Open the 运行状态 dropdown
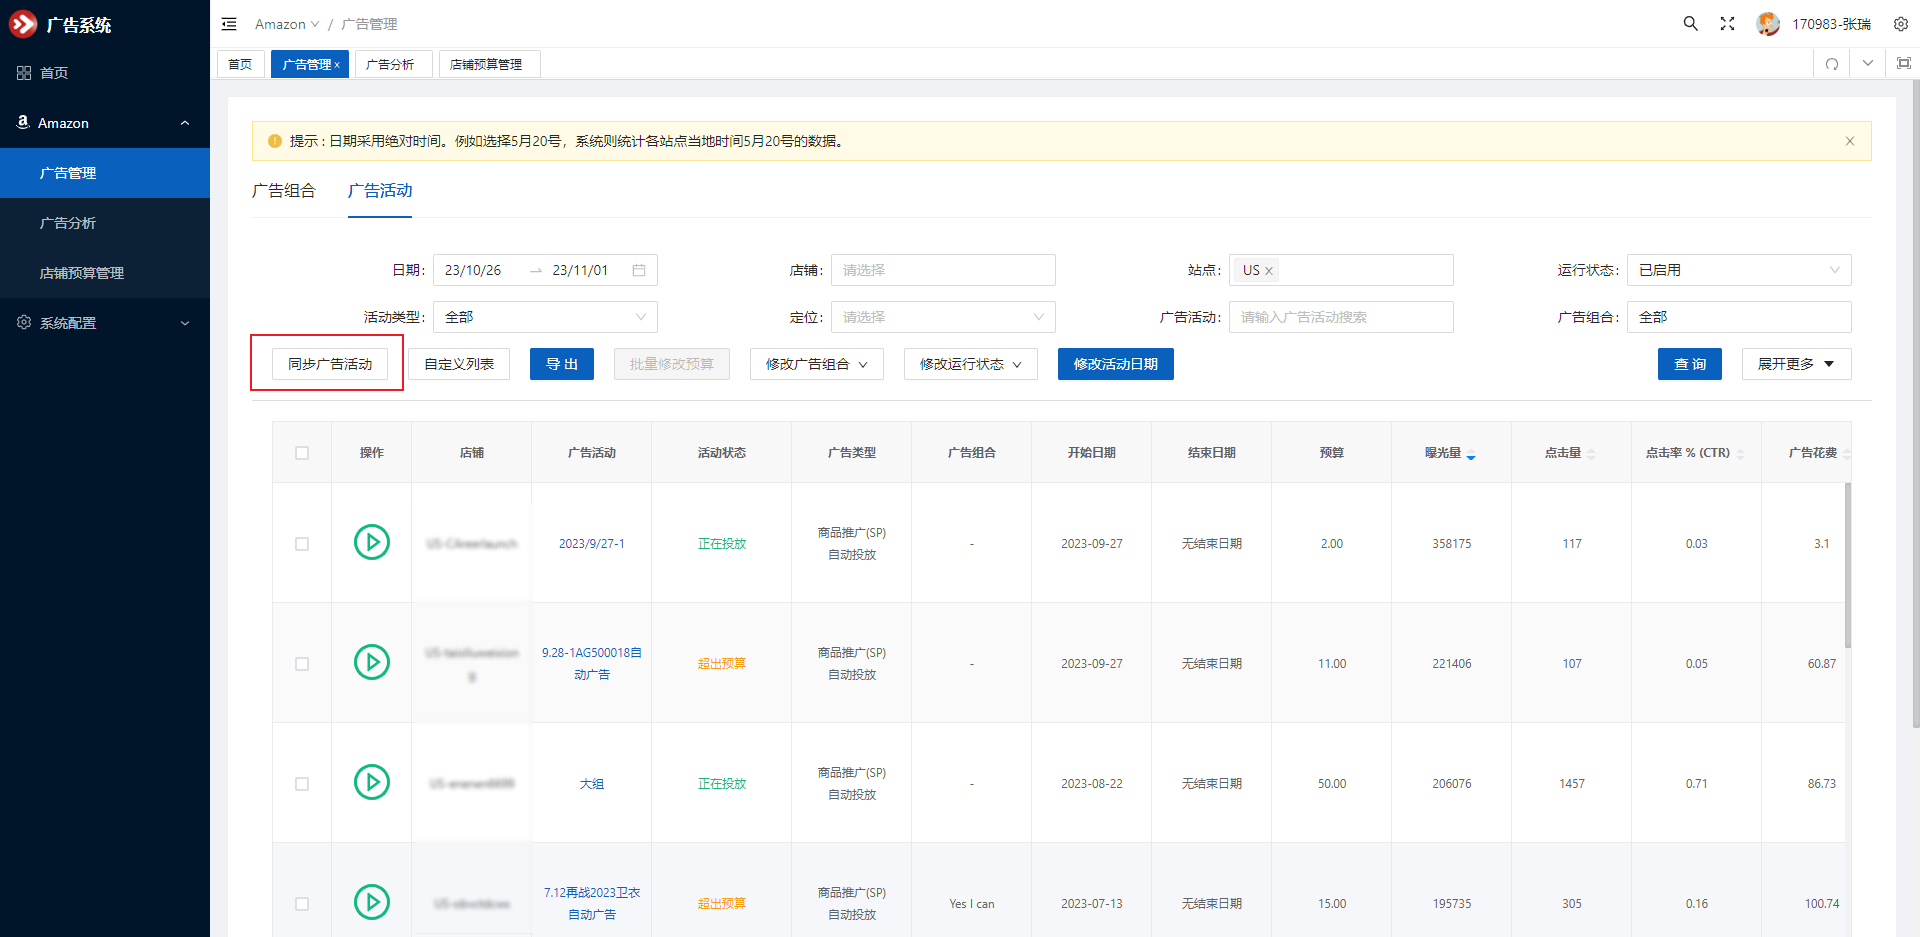This screenshot has height=937, width=1920. click(x=1738, y=270)
